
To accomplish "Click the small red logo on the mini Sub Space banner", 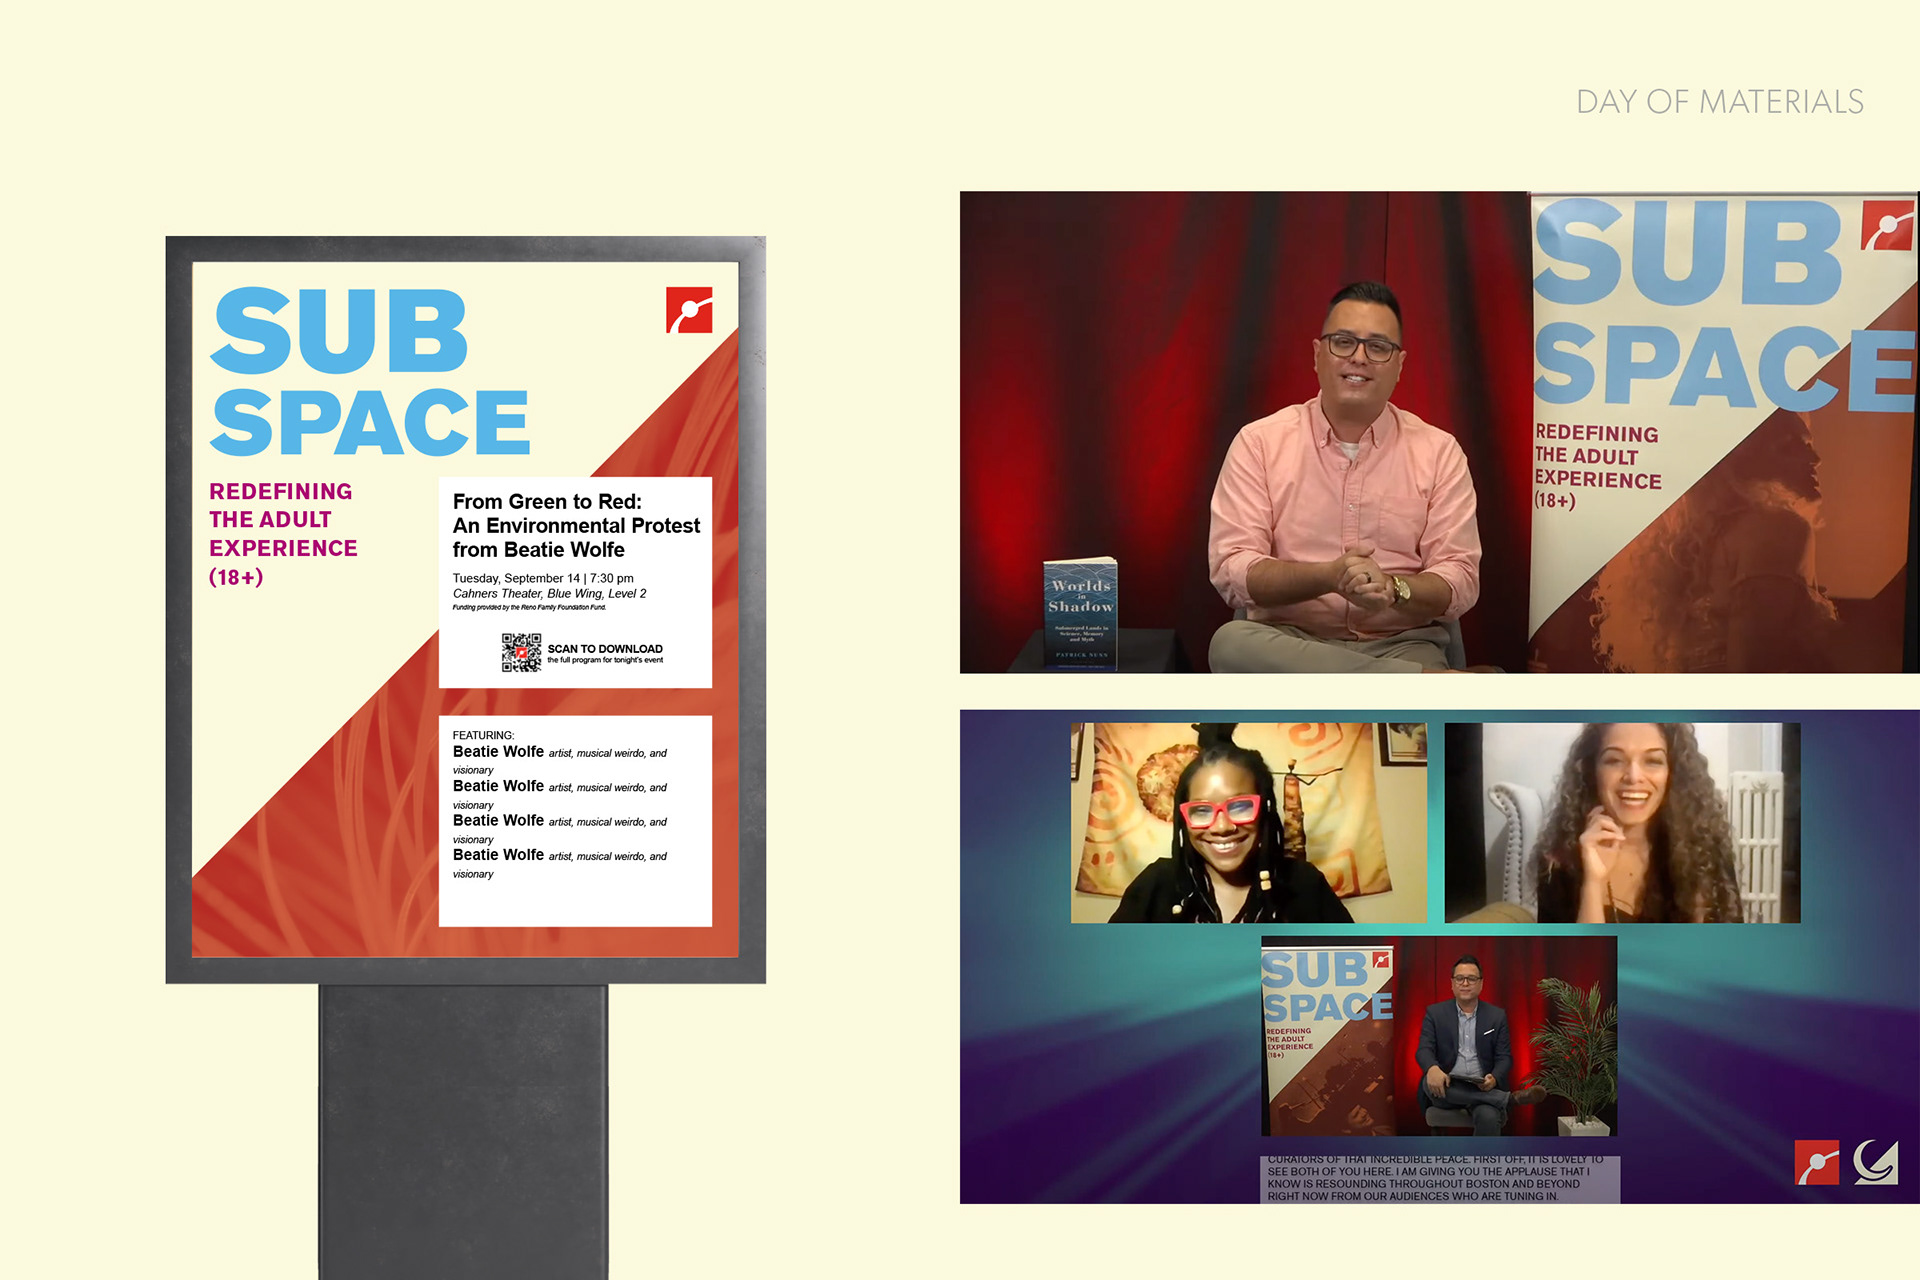I will (x=1381, y=960).
